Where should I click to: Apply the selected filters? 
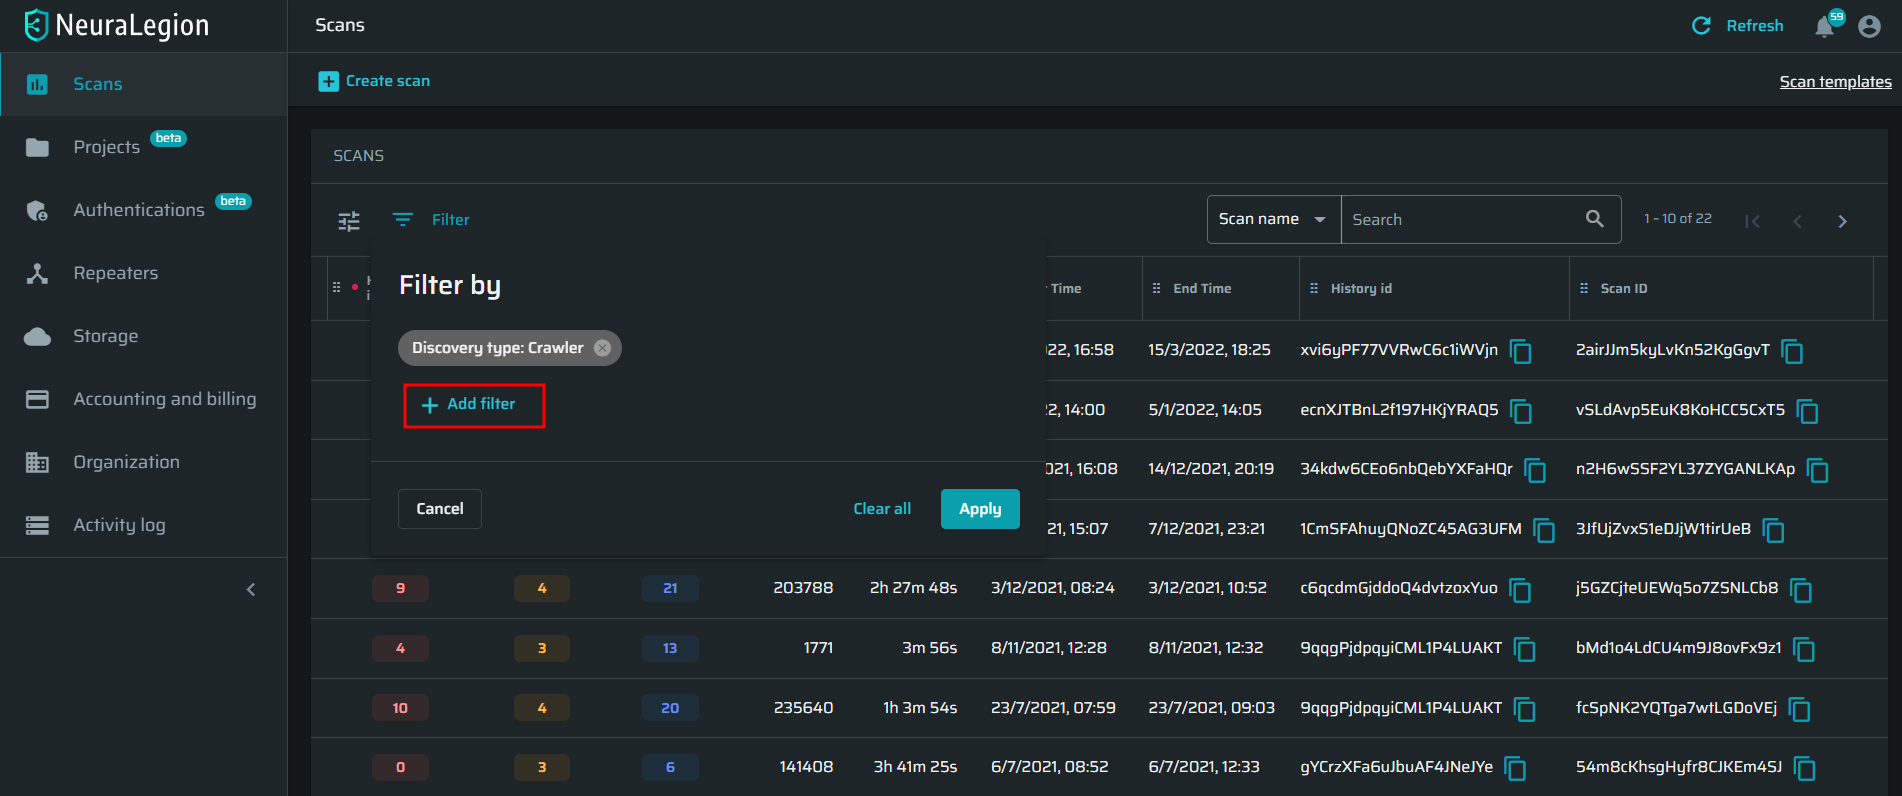[980, 509]
